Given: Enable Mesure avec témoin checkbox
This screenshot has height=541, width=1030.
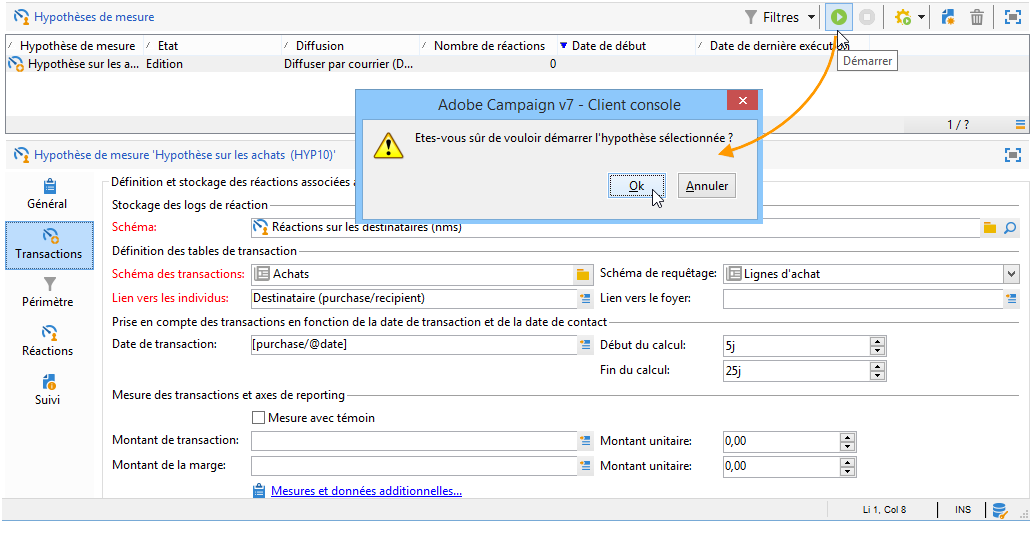Looking at the screenshot, I should [258, 418].
